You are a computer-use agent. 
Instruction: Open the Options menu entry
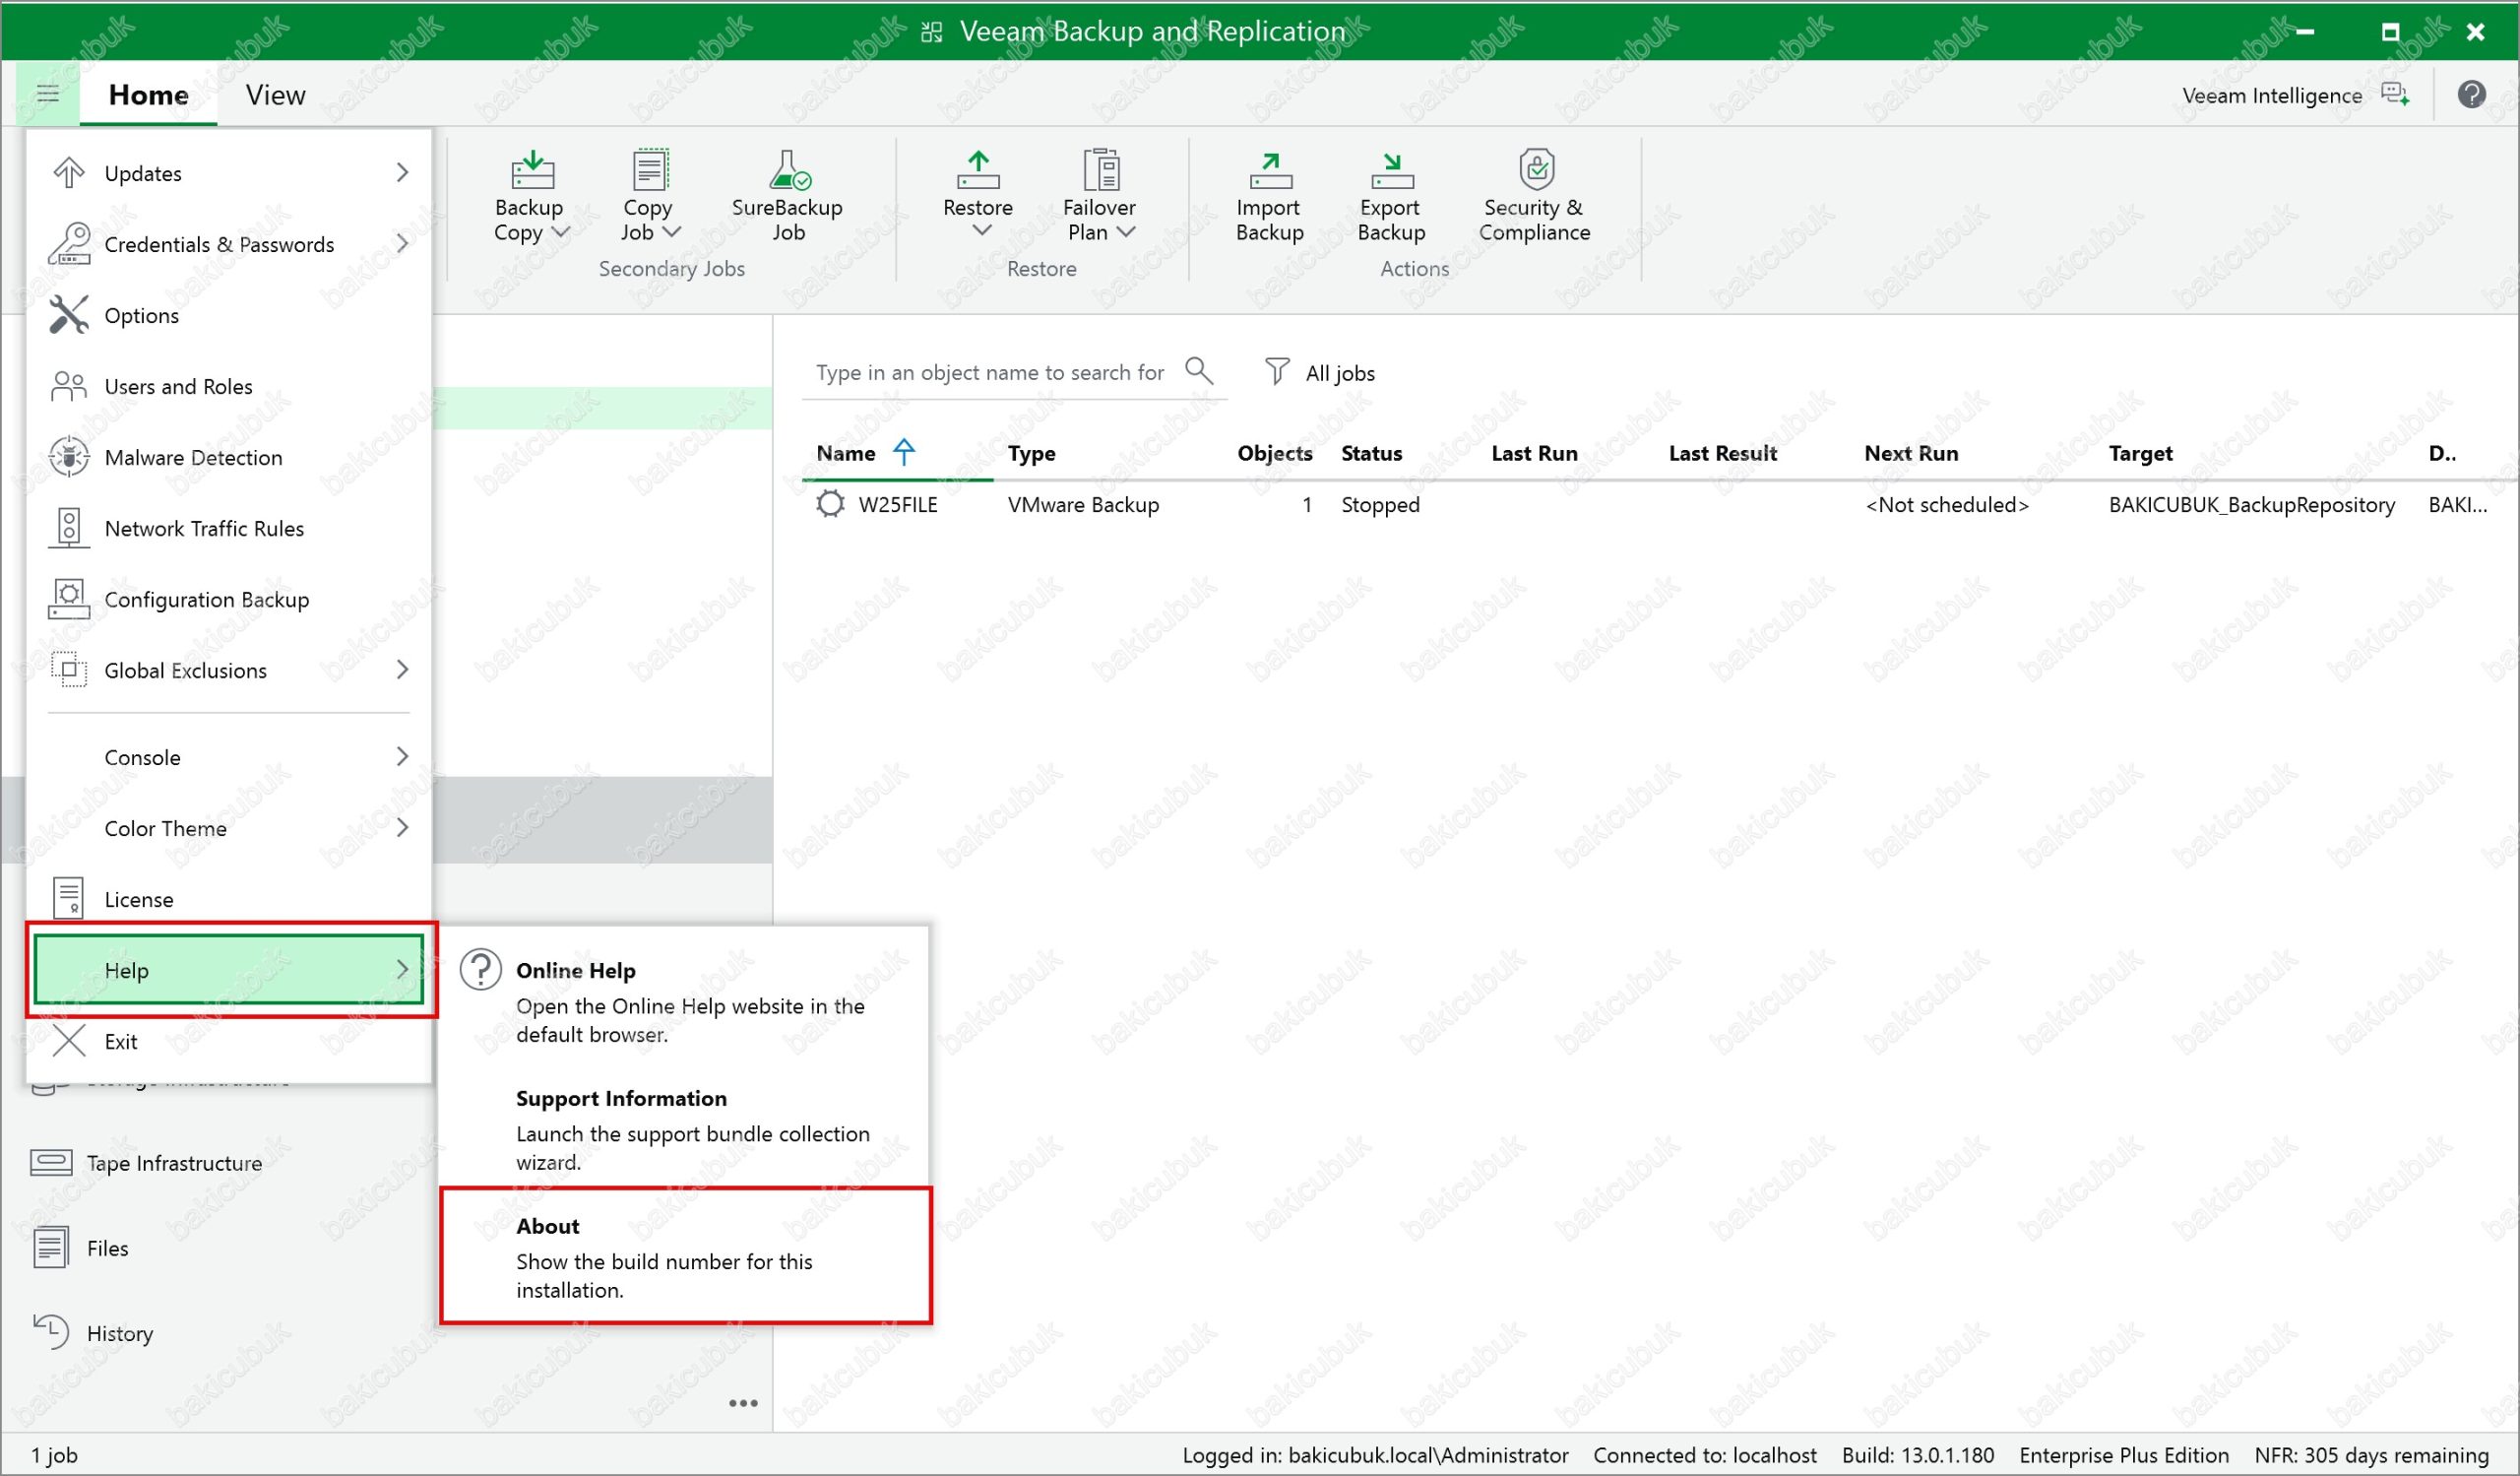[x=141, y=316]
